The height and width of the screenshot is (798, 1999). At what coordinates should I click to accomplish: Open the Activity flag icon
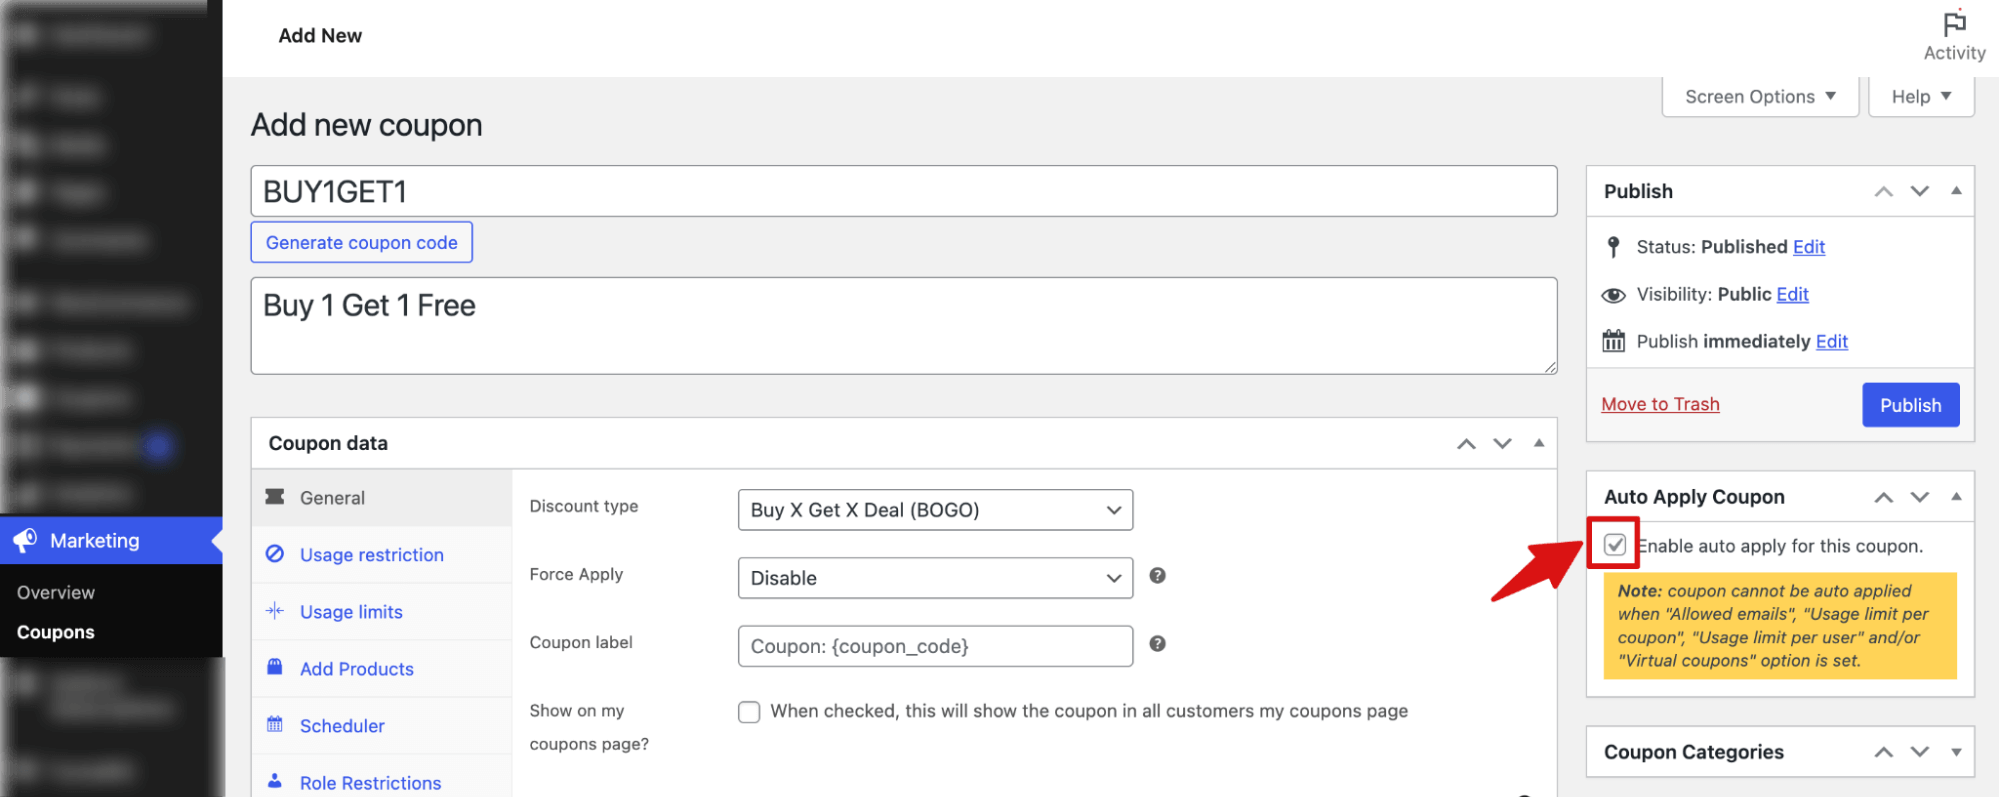[1954, 23]
